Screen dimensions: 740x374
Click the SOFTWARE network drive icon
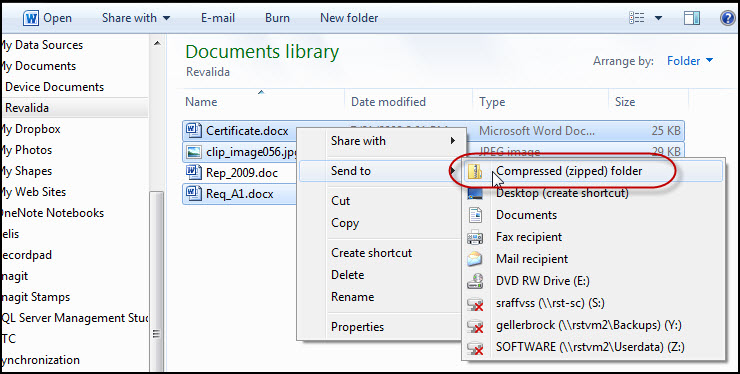(x=475, y=347)
